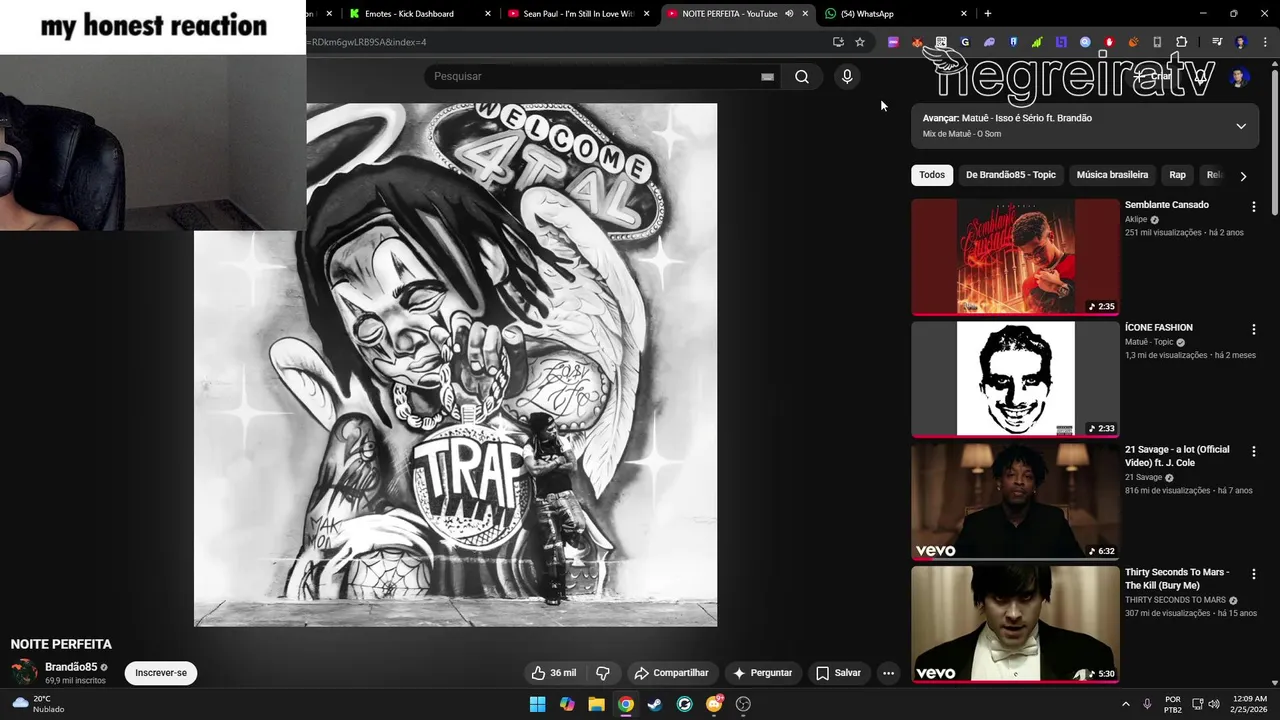The height and width of the screenshot is (720, 1280).
Task: Open the Windows Start menu
Action: coord(537,704)
